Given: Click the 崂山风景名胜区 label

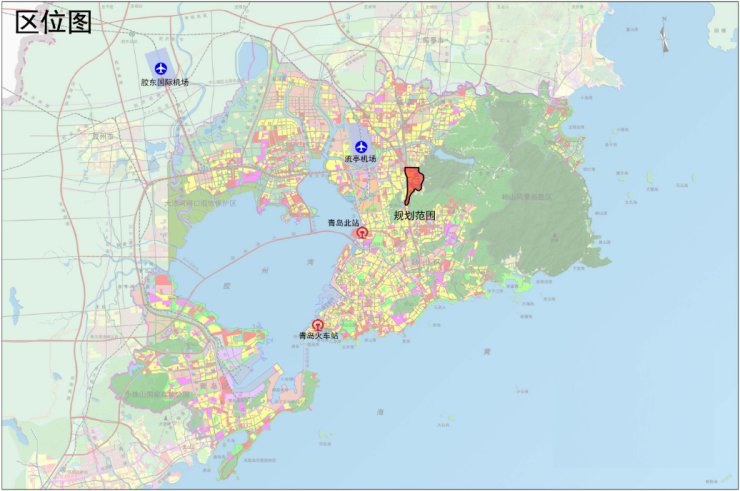Looking at the screenshot, I should 527,197.
